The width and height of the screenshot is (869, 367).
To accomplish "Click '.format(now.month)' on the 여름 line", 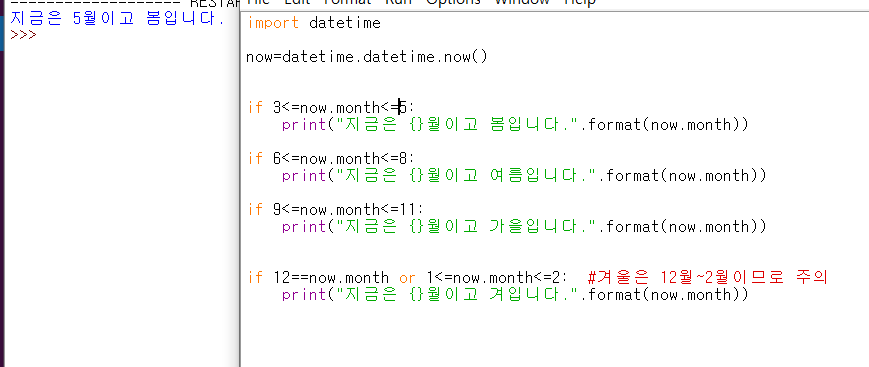I will 682,176.
